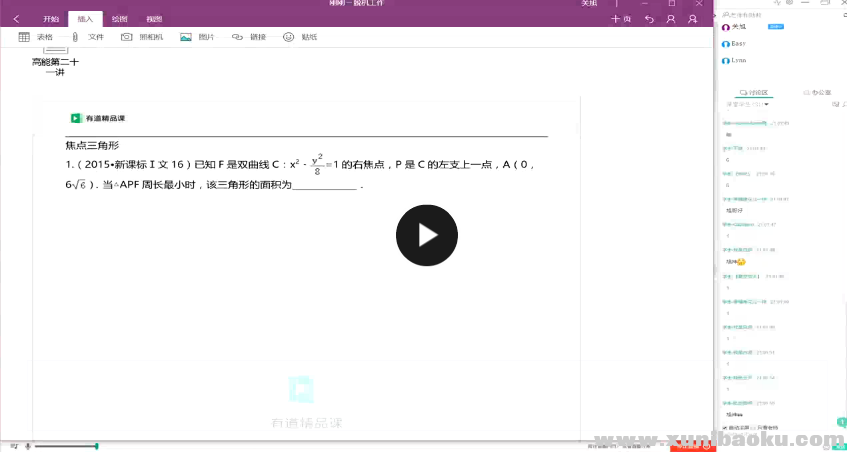Open the 开始 ribbon tab
Image resolution: width=847 pixels, height=452 pixels.
pyautogui.click(x=51, y=19)
